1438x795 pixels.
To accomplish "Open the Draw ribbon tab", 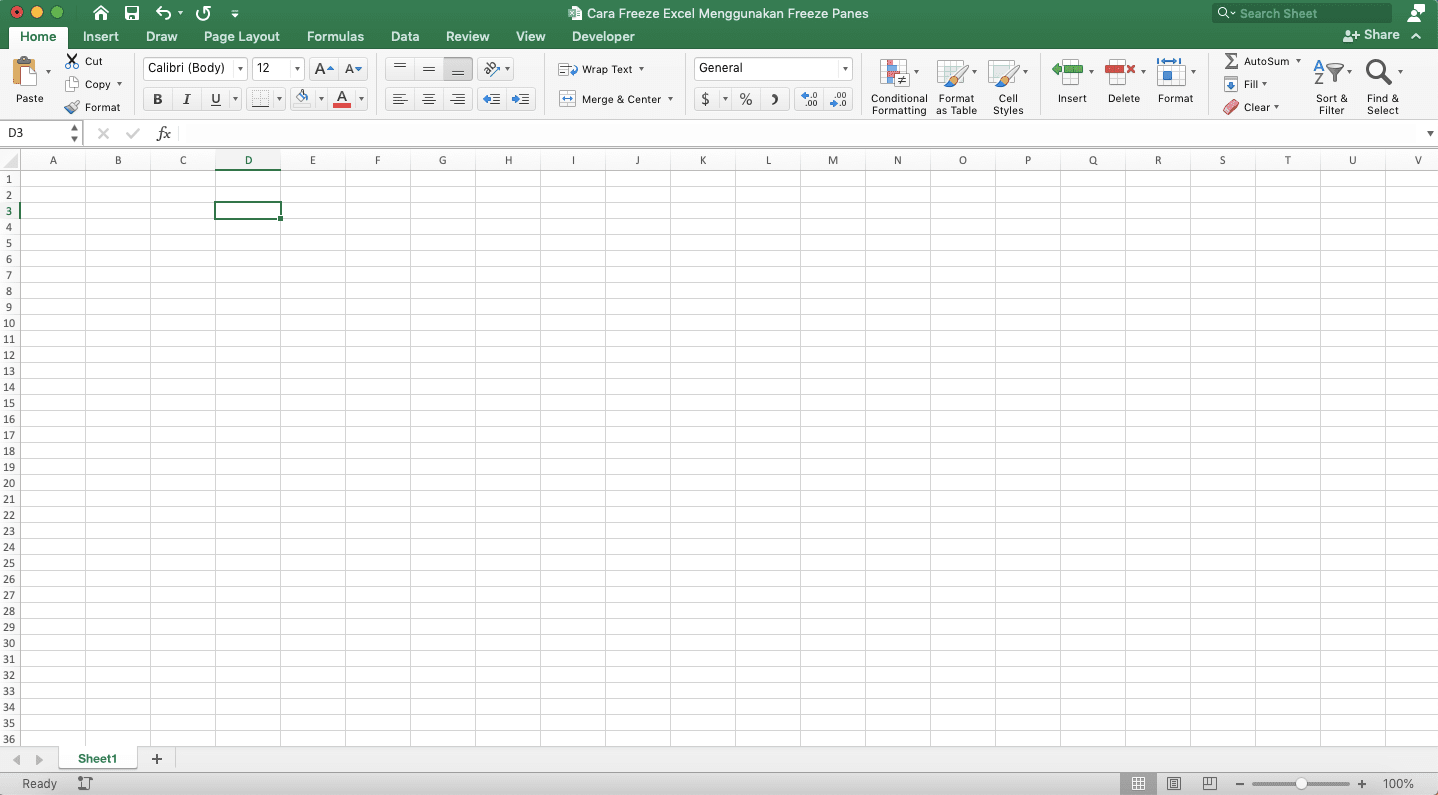I will coord(162,36).
